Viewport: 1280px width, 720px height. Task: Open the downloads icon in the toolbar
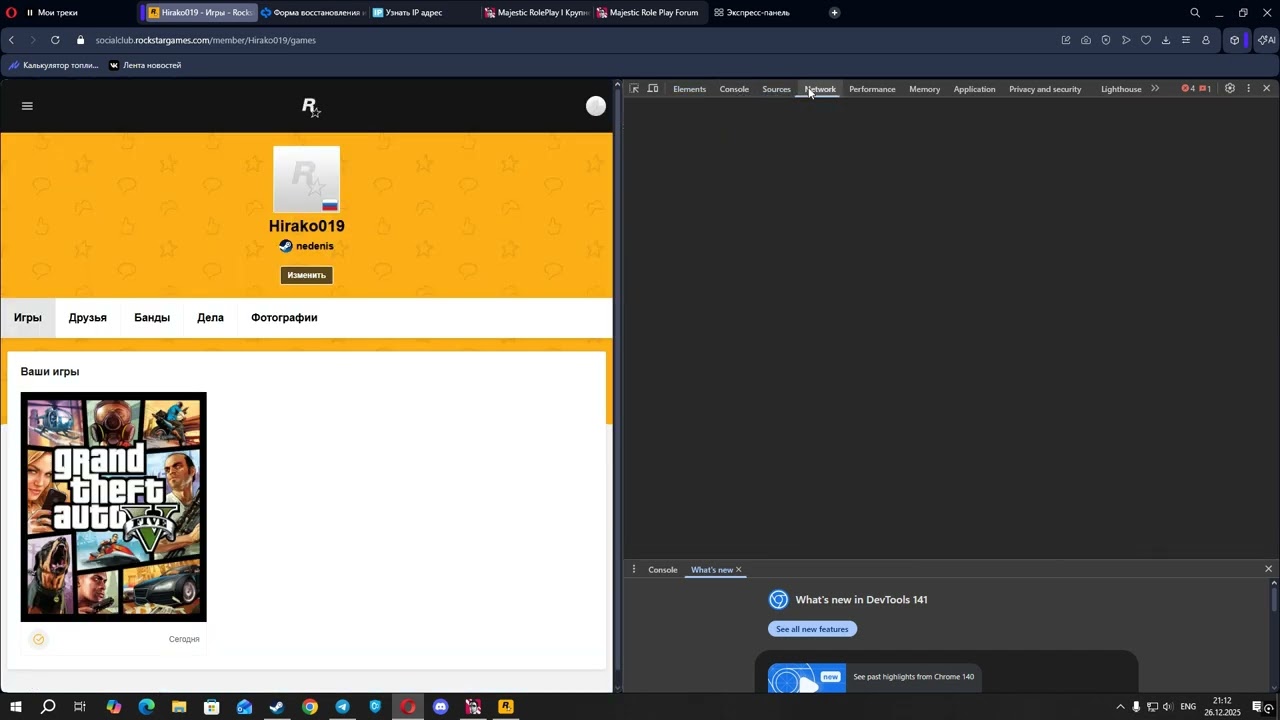click(1166, 40)
